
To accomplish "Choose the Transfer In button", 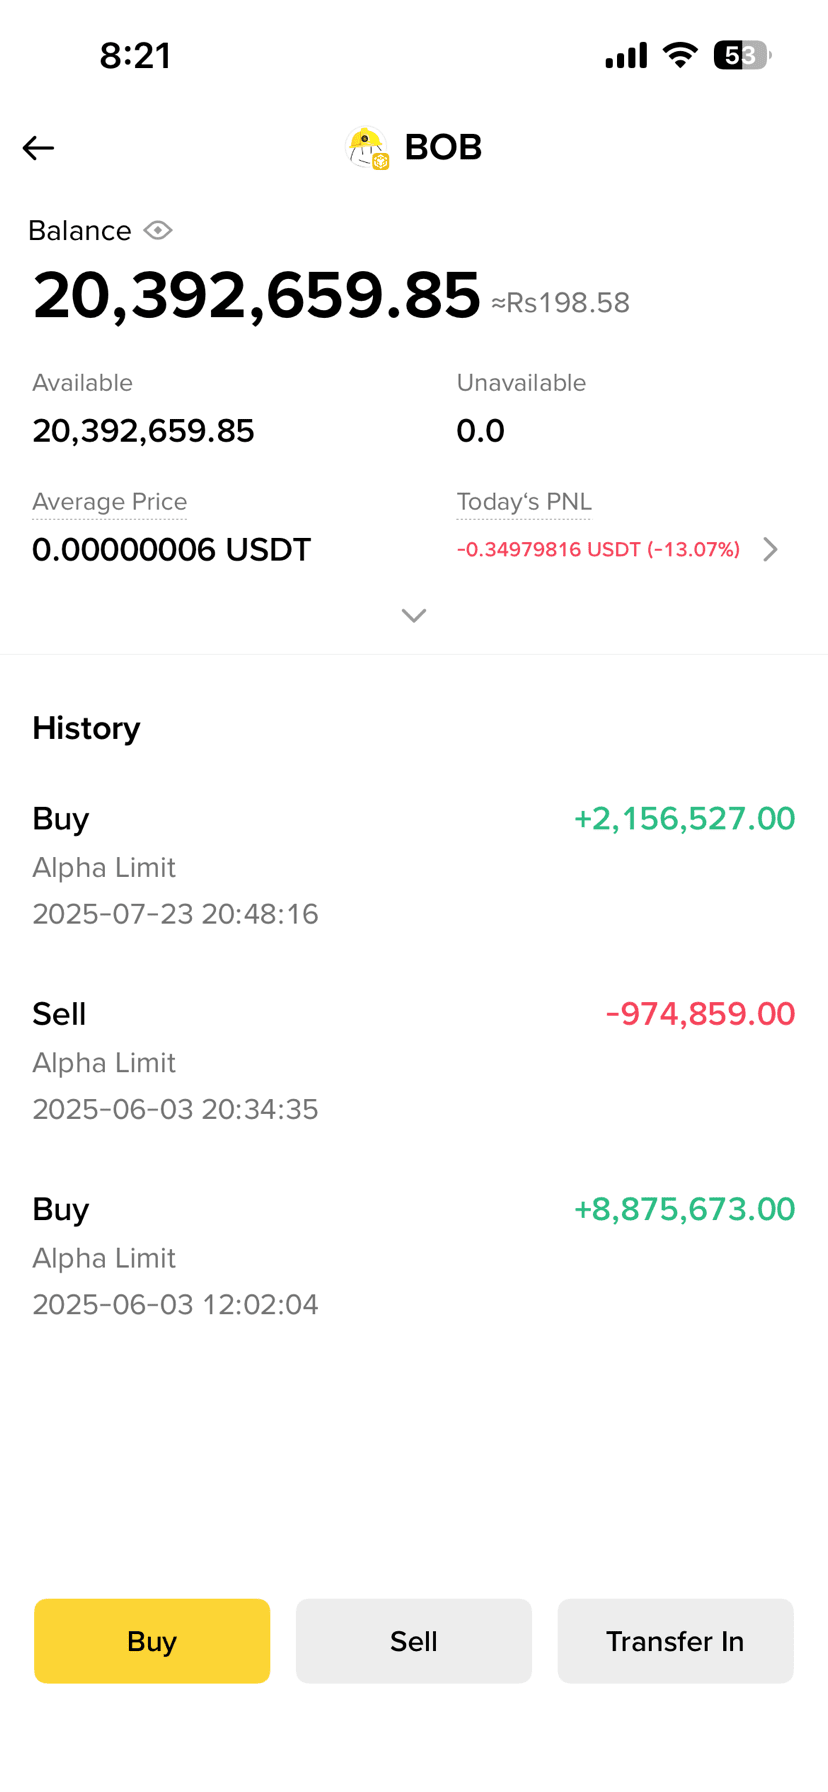I will click(x=676, y=1641).
